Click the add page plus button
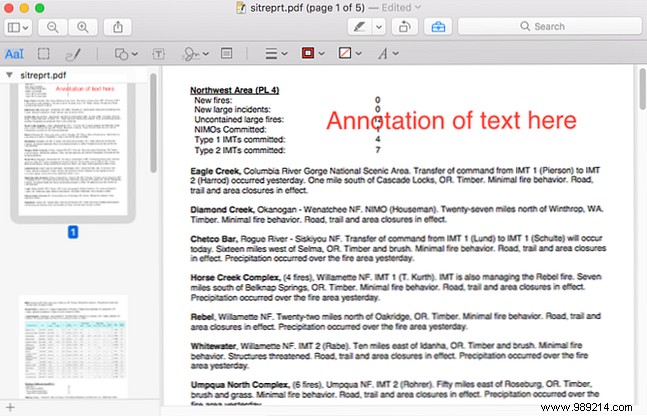The image size is (647, 416). [10, 408]
